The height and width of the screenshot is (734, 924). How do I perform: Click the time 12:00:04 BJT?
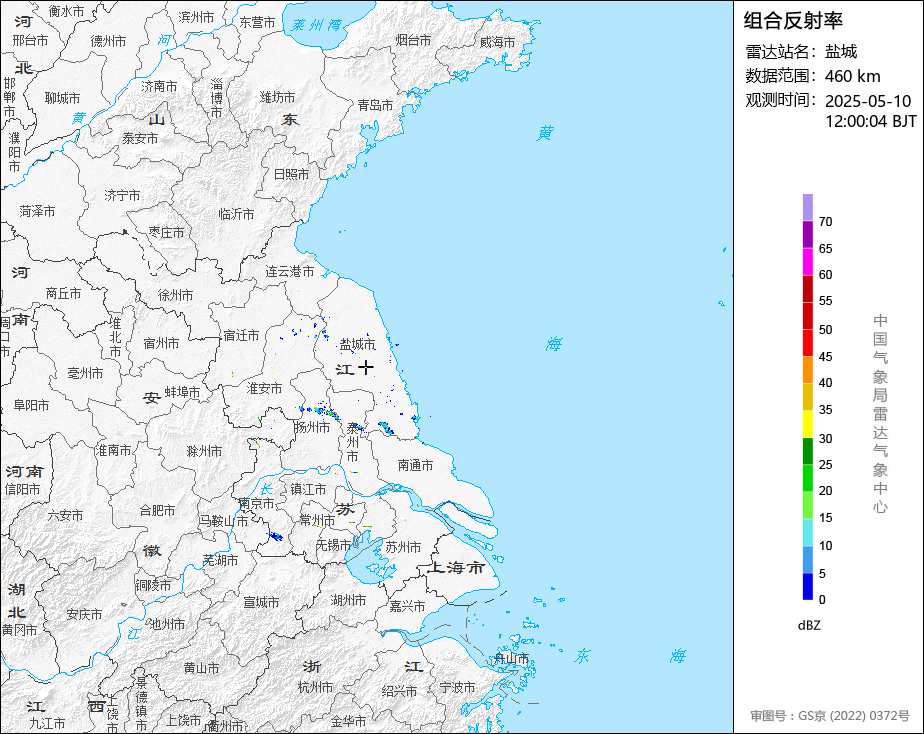coord(871,121)
